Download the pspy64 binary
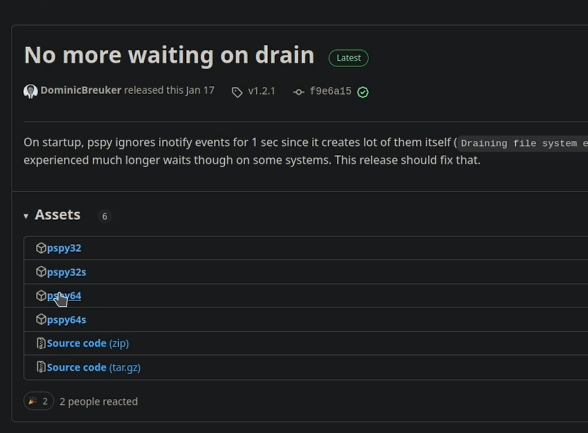Screen dimensions: 588x433 coord(64,296)
